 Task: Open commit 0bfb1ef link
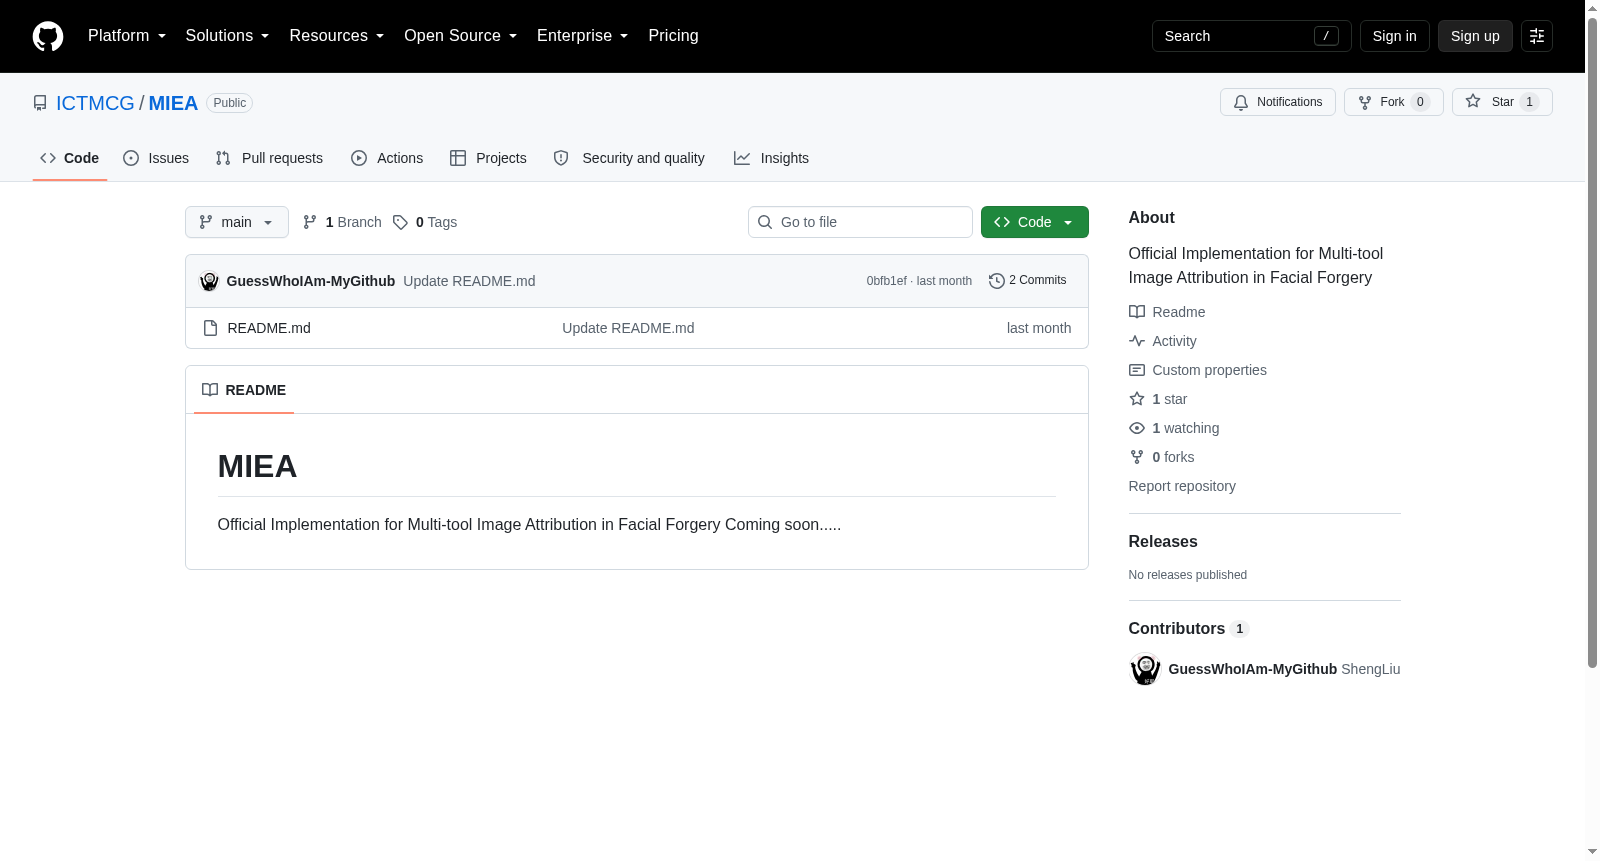click(887, 281)
